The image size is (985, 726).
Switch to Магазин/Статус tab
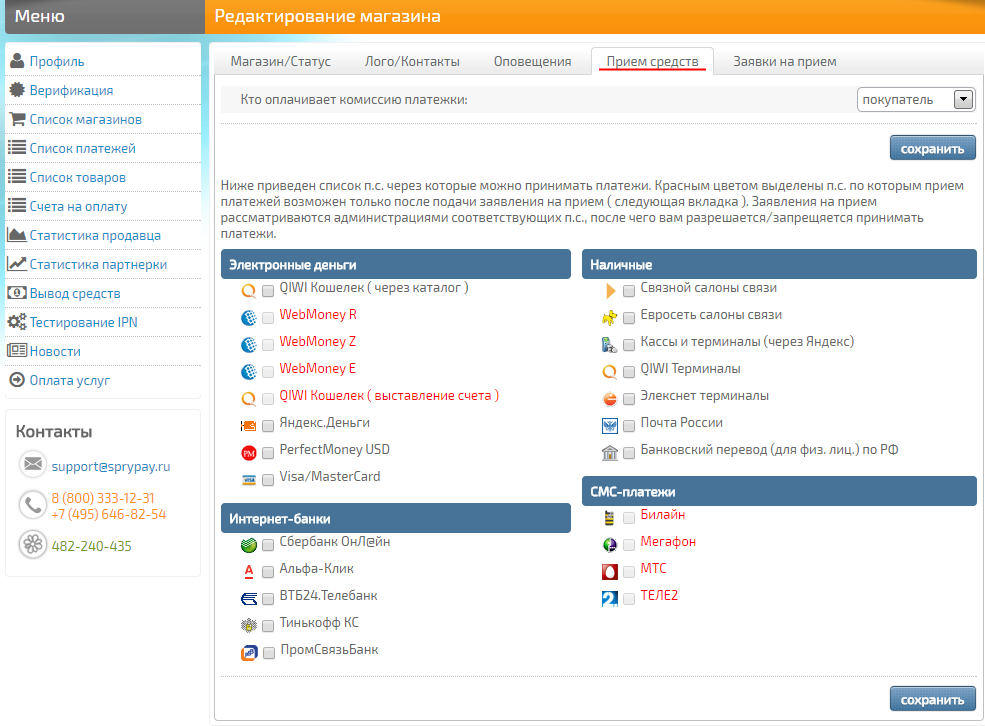[280, 62]
